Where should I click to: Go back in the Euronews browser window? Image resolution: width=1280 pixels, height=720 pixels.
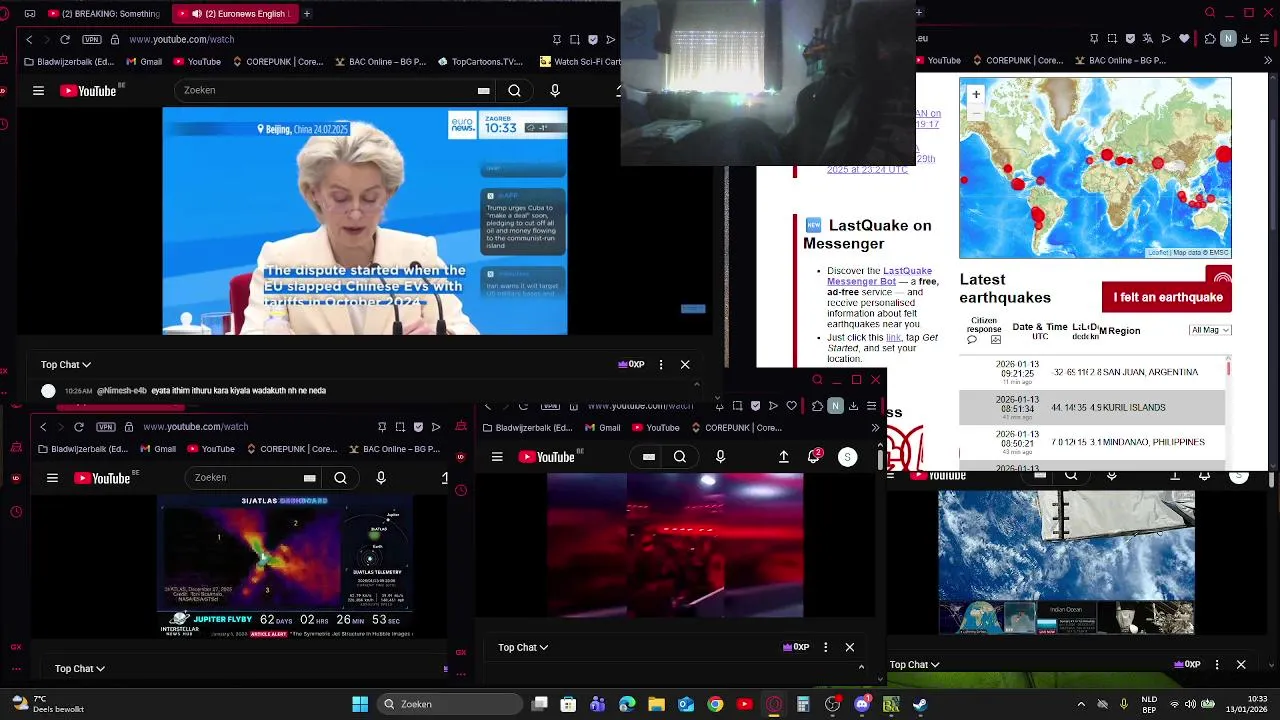pyautogui.click(x=29, y=39)
